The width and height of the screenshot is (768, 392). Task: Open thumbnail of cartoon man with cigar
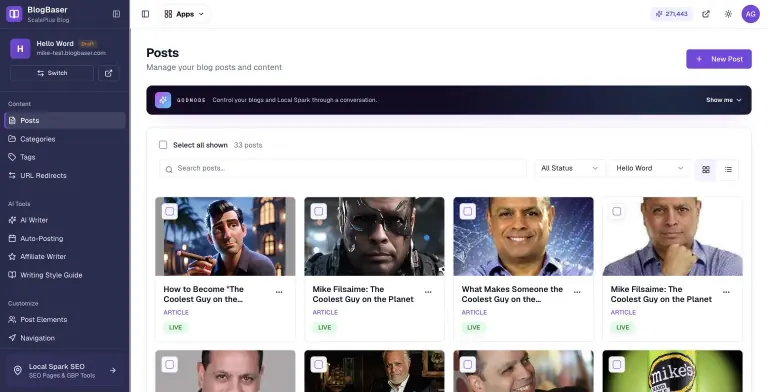225,237
